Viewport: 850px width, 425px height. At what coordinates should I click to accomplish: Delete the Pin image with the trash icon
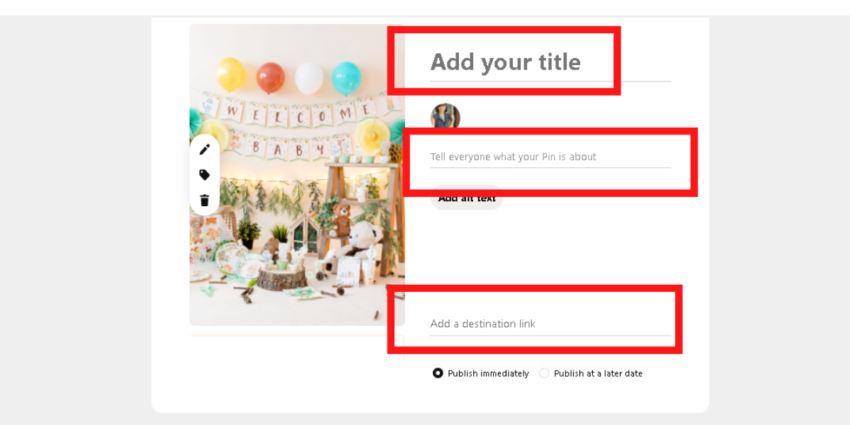tap(205, 200)
